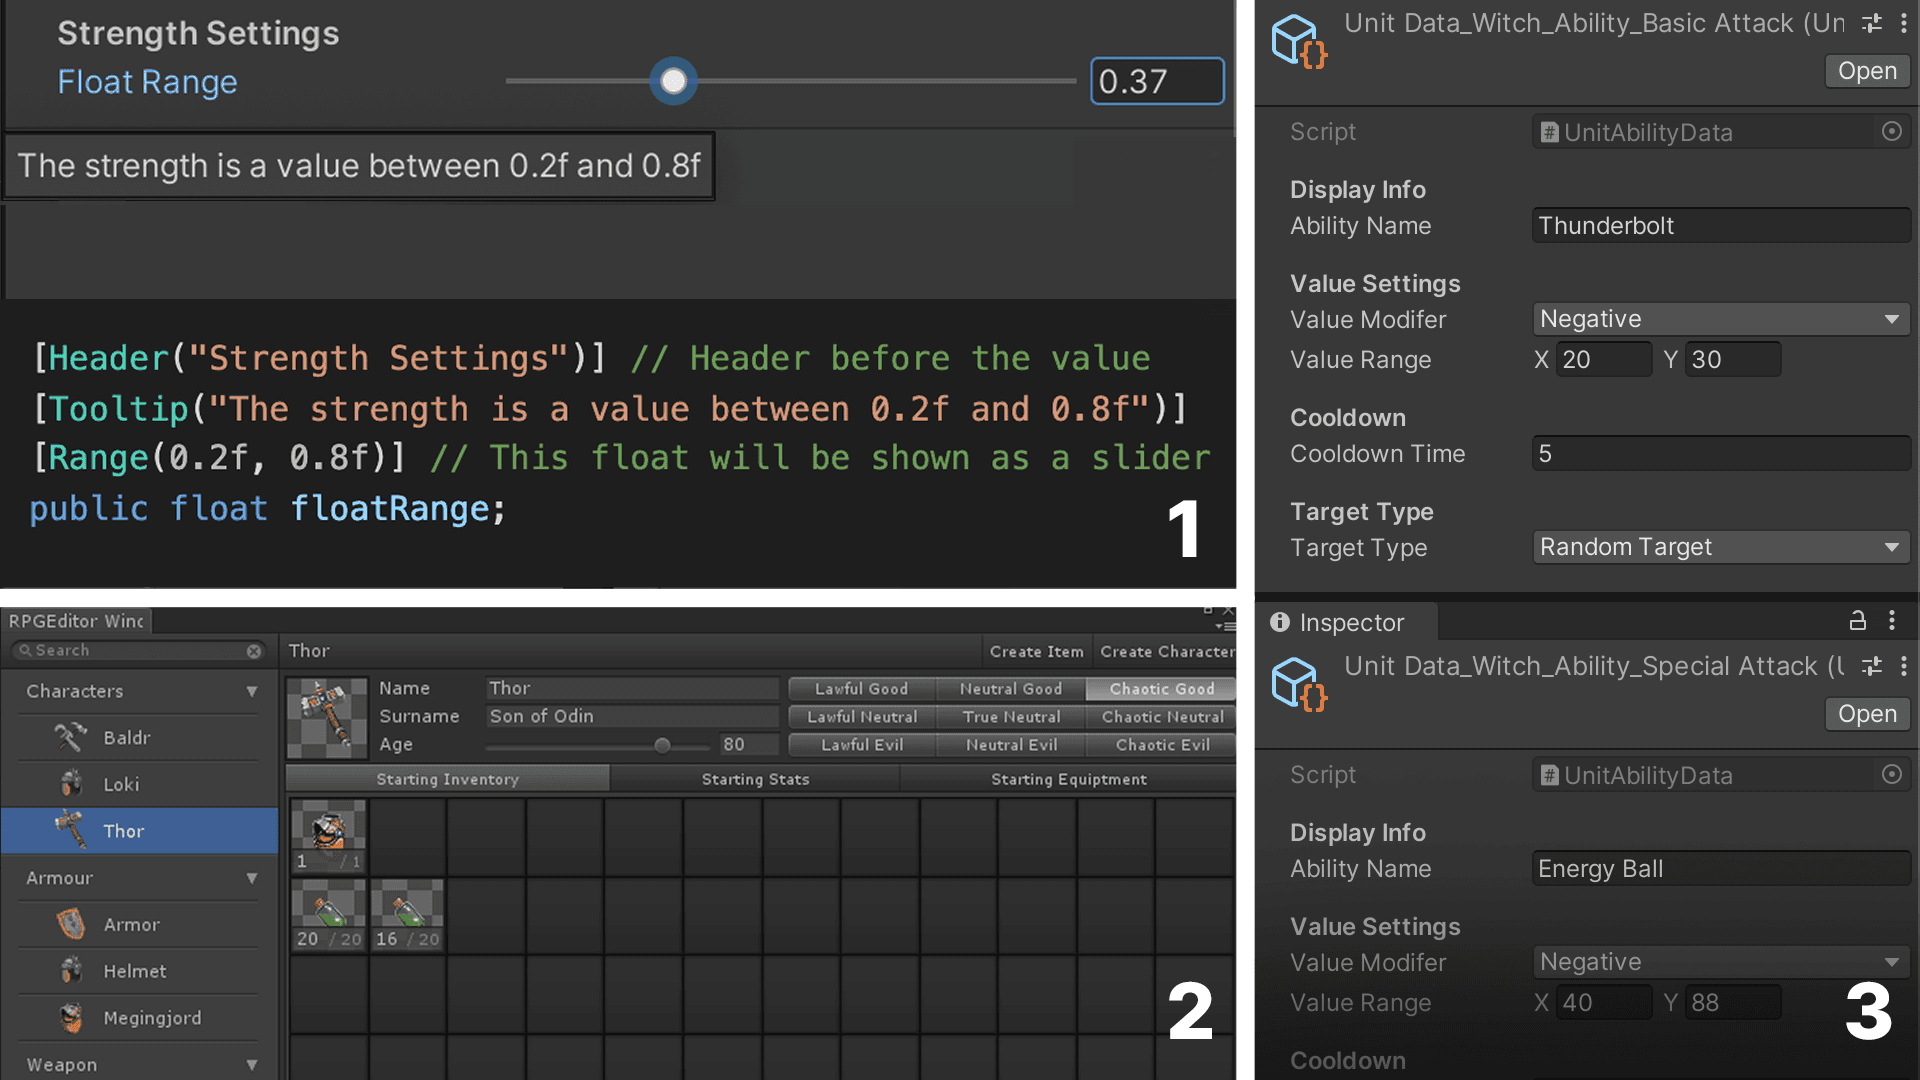
Task: Click the Thunderbolt Ability Name field
Action: tap(1721, 226)
